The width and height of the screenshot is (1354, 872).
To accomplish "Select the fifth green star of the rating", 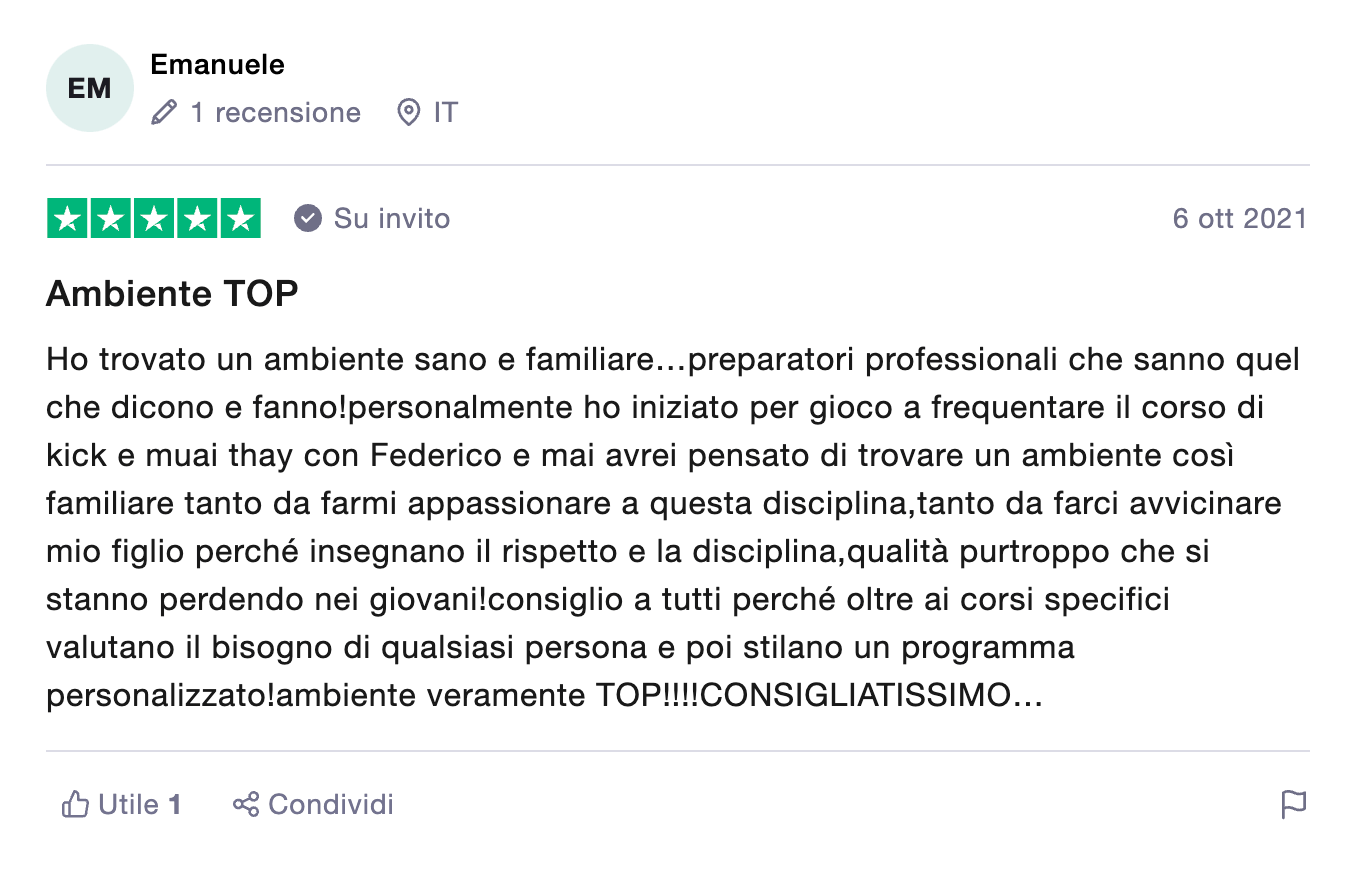I will coord(241,217).
